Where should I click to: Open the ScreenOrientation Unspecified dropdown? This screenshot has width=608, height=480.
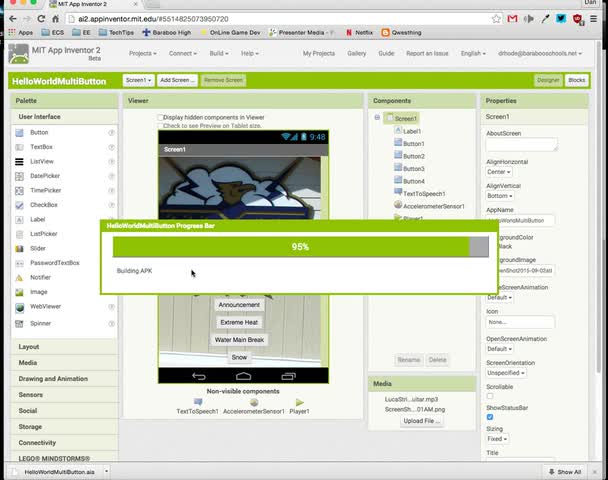pos(506,373)
